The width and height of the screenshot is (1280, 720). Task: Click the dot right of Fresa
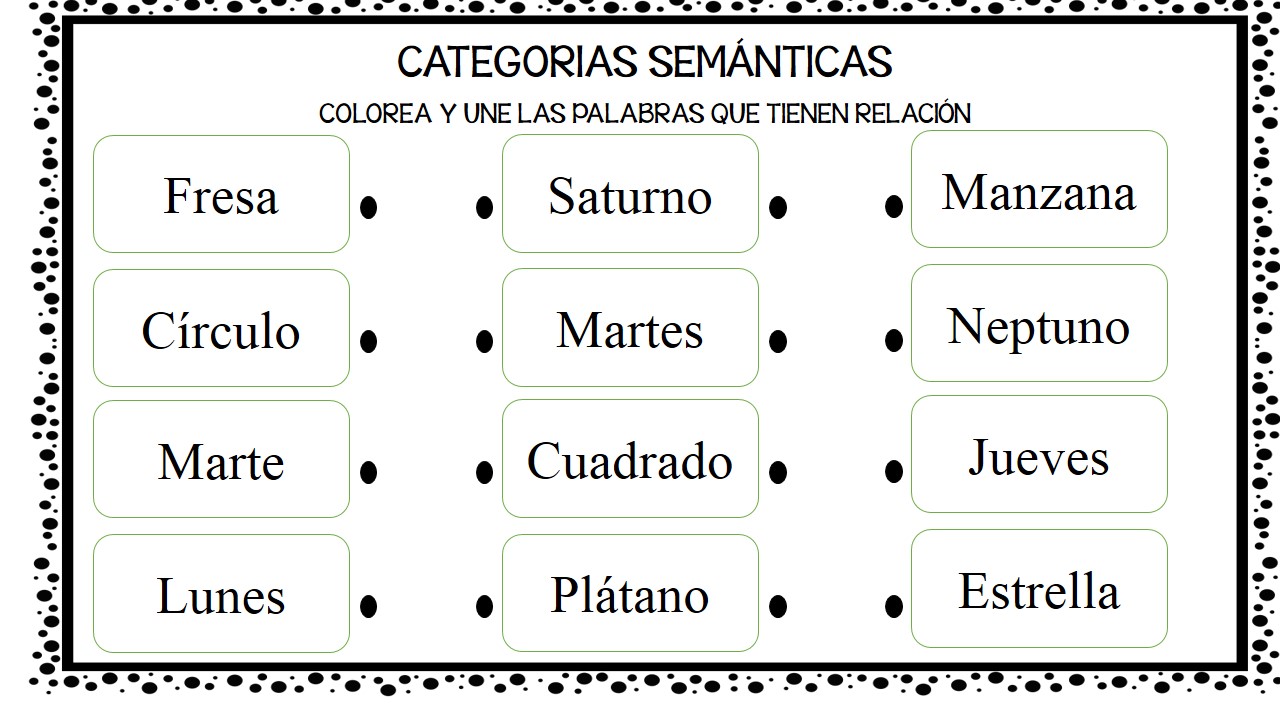pyautogui.click(x=368, y=207)
